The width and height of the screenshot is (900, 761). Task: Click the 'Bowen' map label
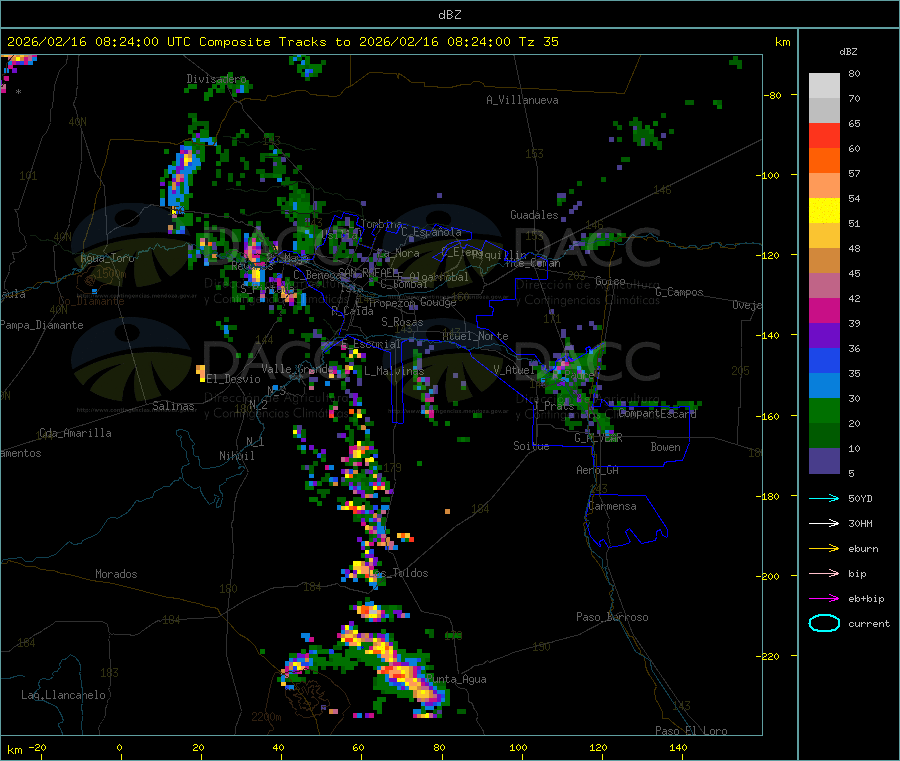coord(666,446)
